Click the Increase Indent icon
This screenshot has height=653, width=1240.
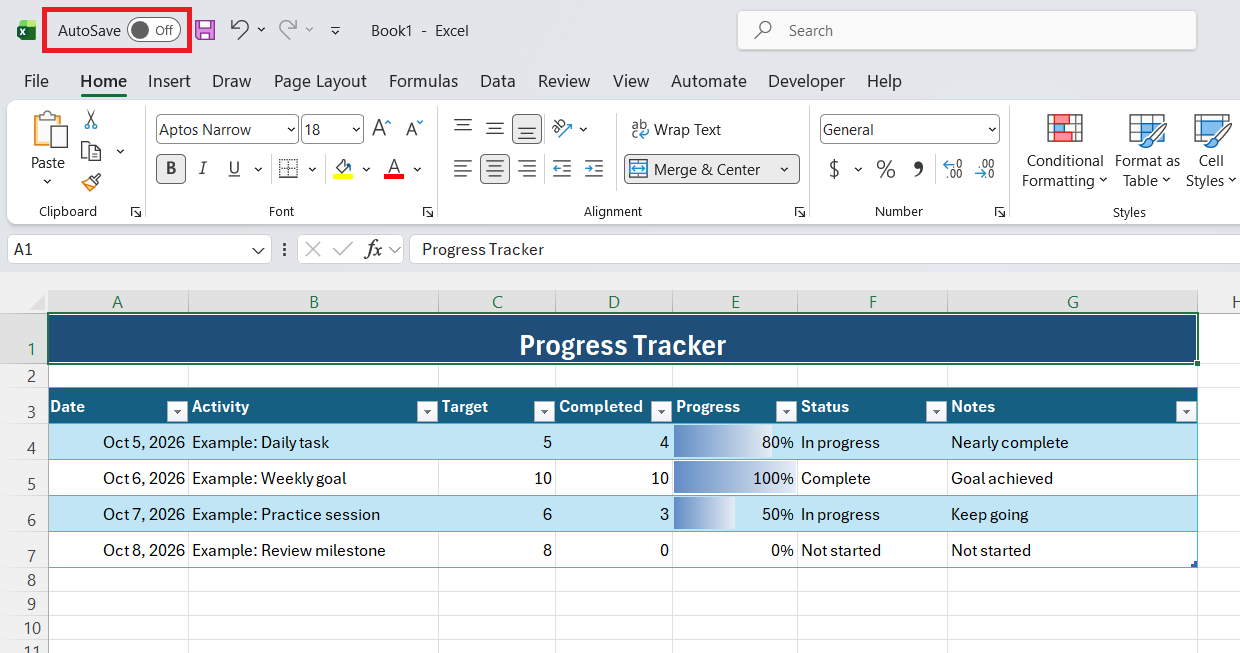594,169
